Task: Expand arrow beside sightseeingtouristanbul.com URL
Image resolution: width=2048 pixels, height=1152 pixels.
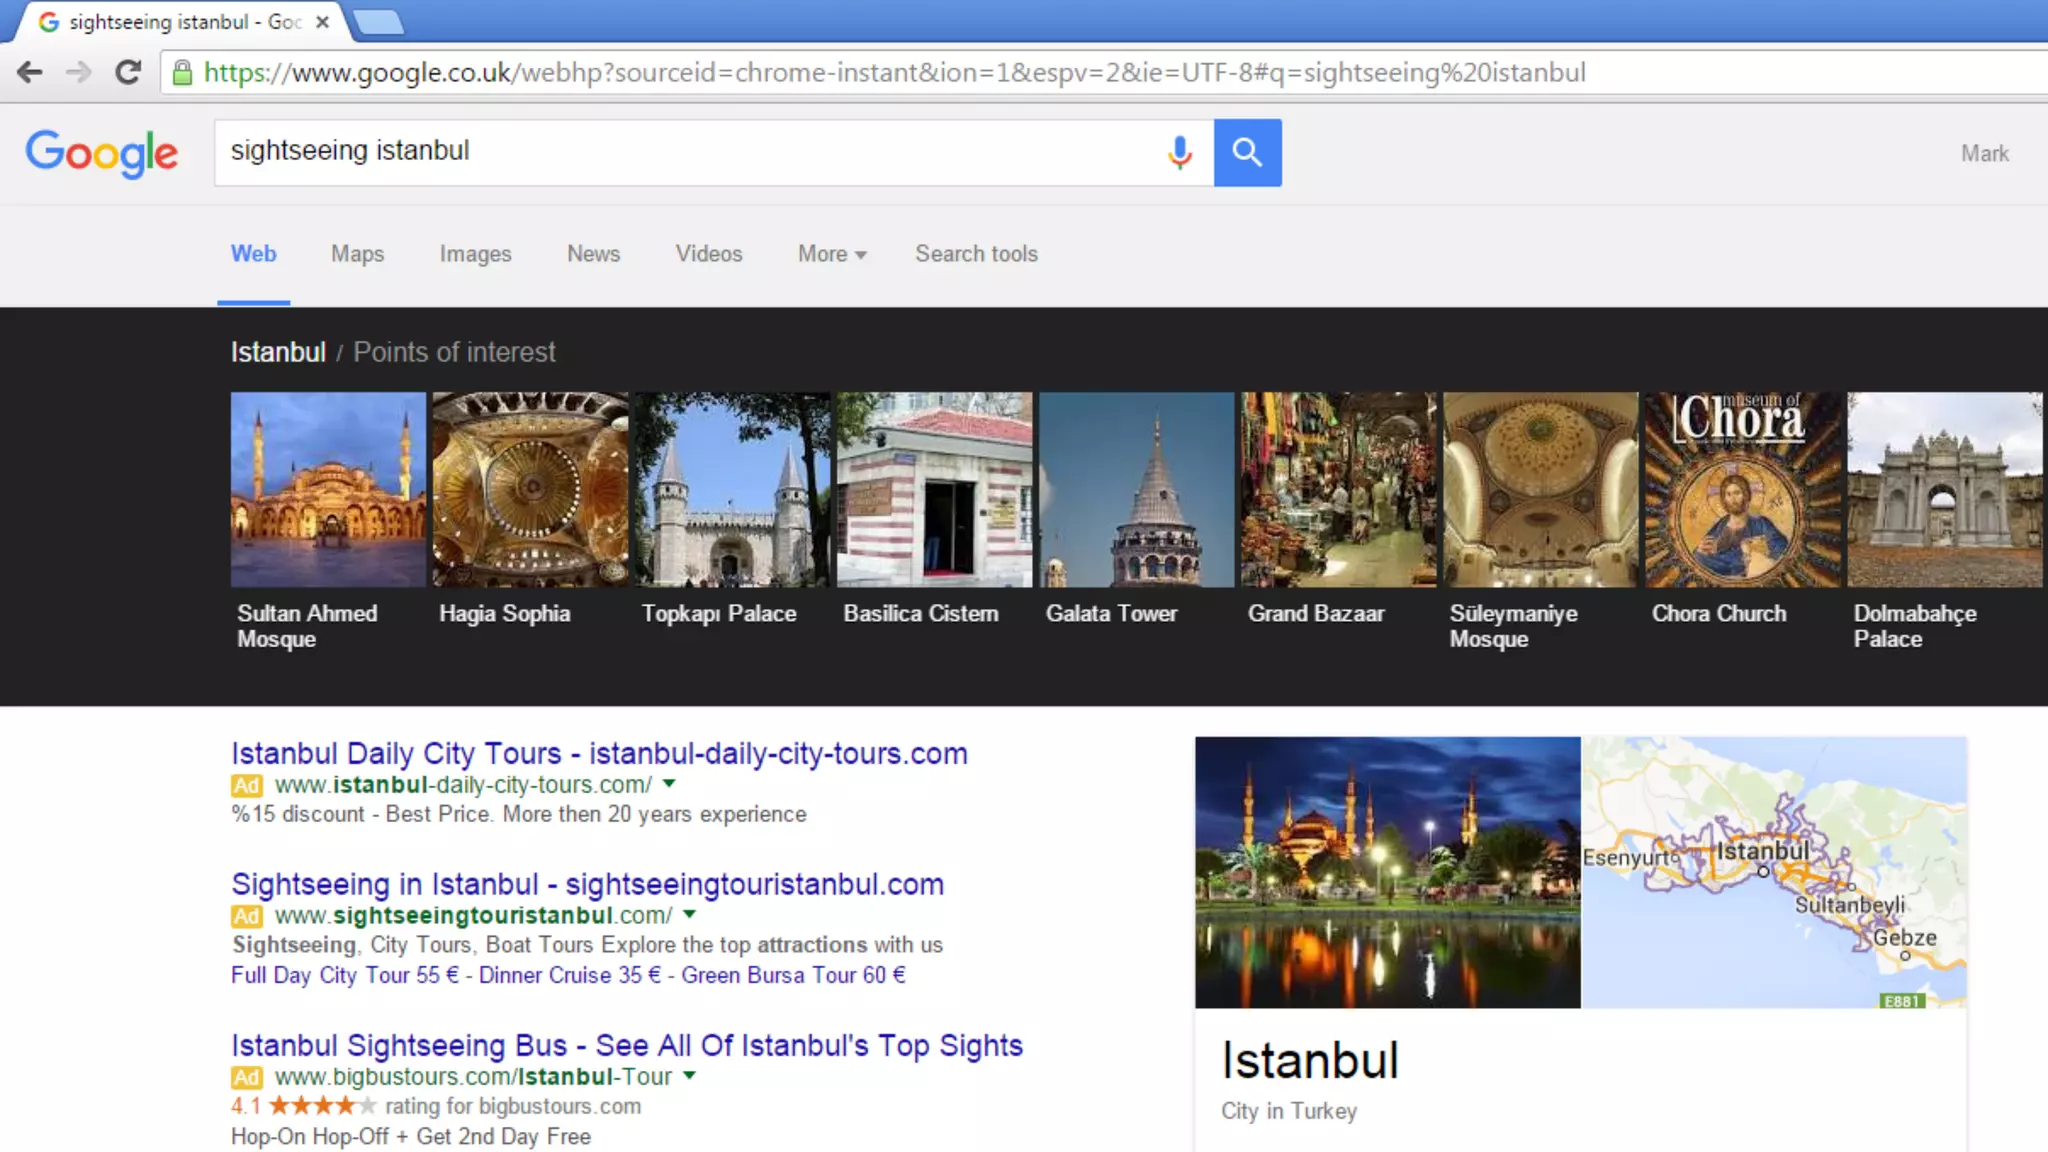Action: pyautogui.click(x=689, y=914)
